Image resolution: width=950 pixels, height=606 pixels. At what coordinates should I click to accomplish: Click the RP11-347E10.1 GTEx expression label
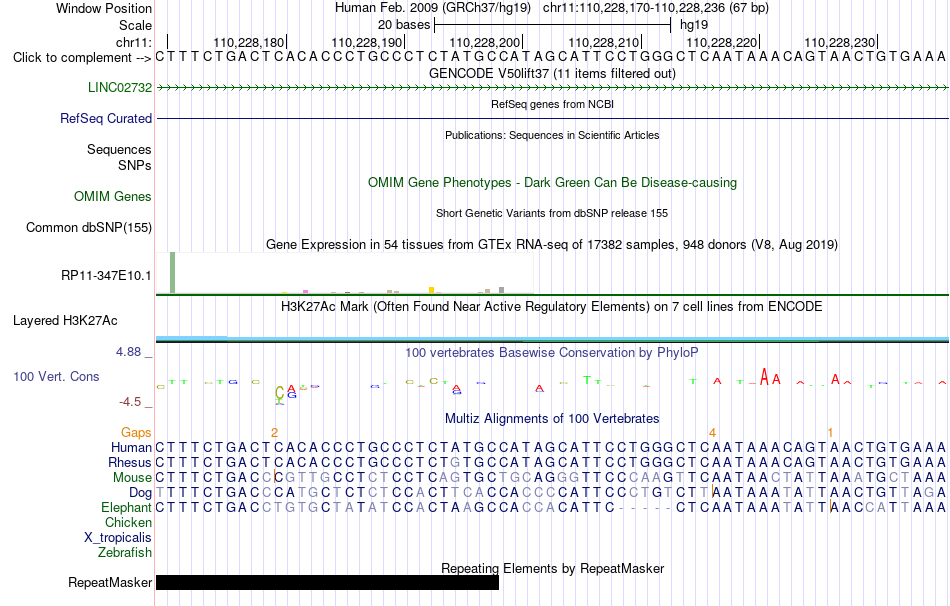tap(106, 276)
